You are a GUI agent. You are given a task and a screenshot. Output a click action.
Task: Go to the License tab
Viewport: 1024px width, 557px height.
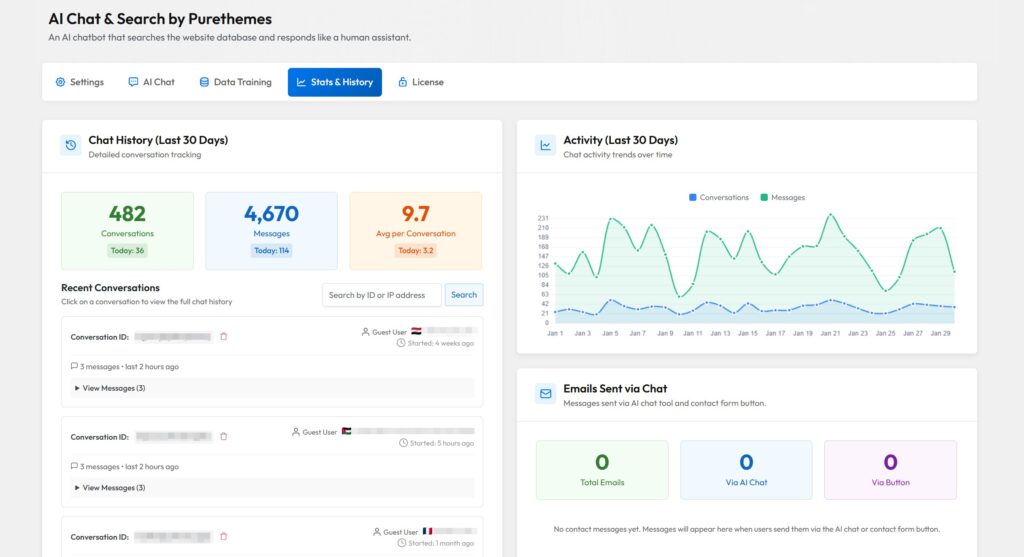point(421,82)
